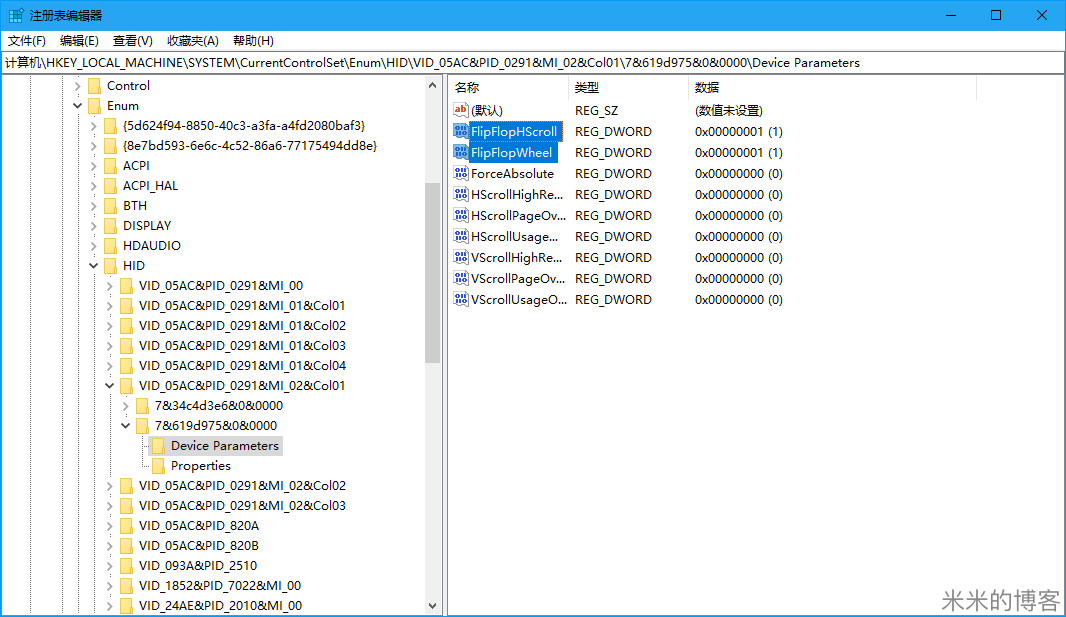Click the ForceAbsolute DWORD icon
The image size is (1066, 617).
pyautogui.click(x=460, y=174)
